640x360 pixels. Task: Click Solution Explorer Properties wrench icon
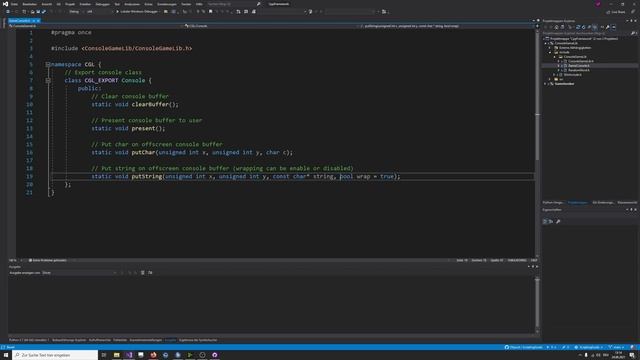pos(608,27)
